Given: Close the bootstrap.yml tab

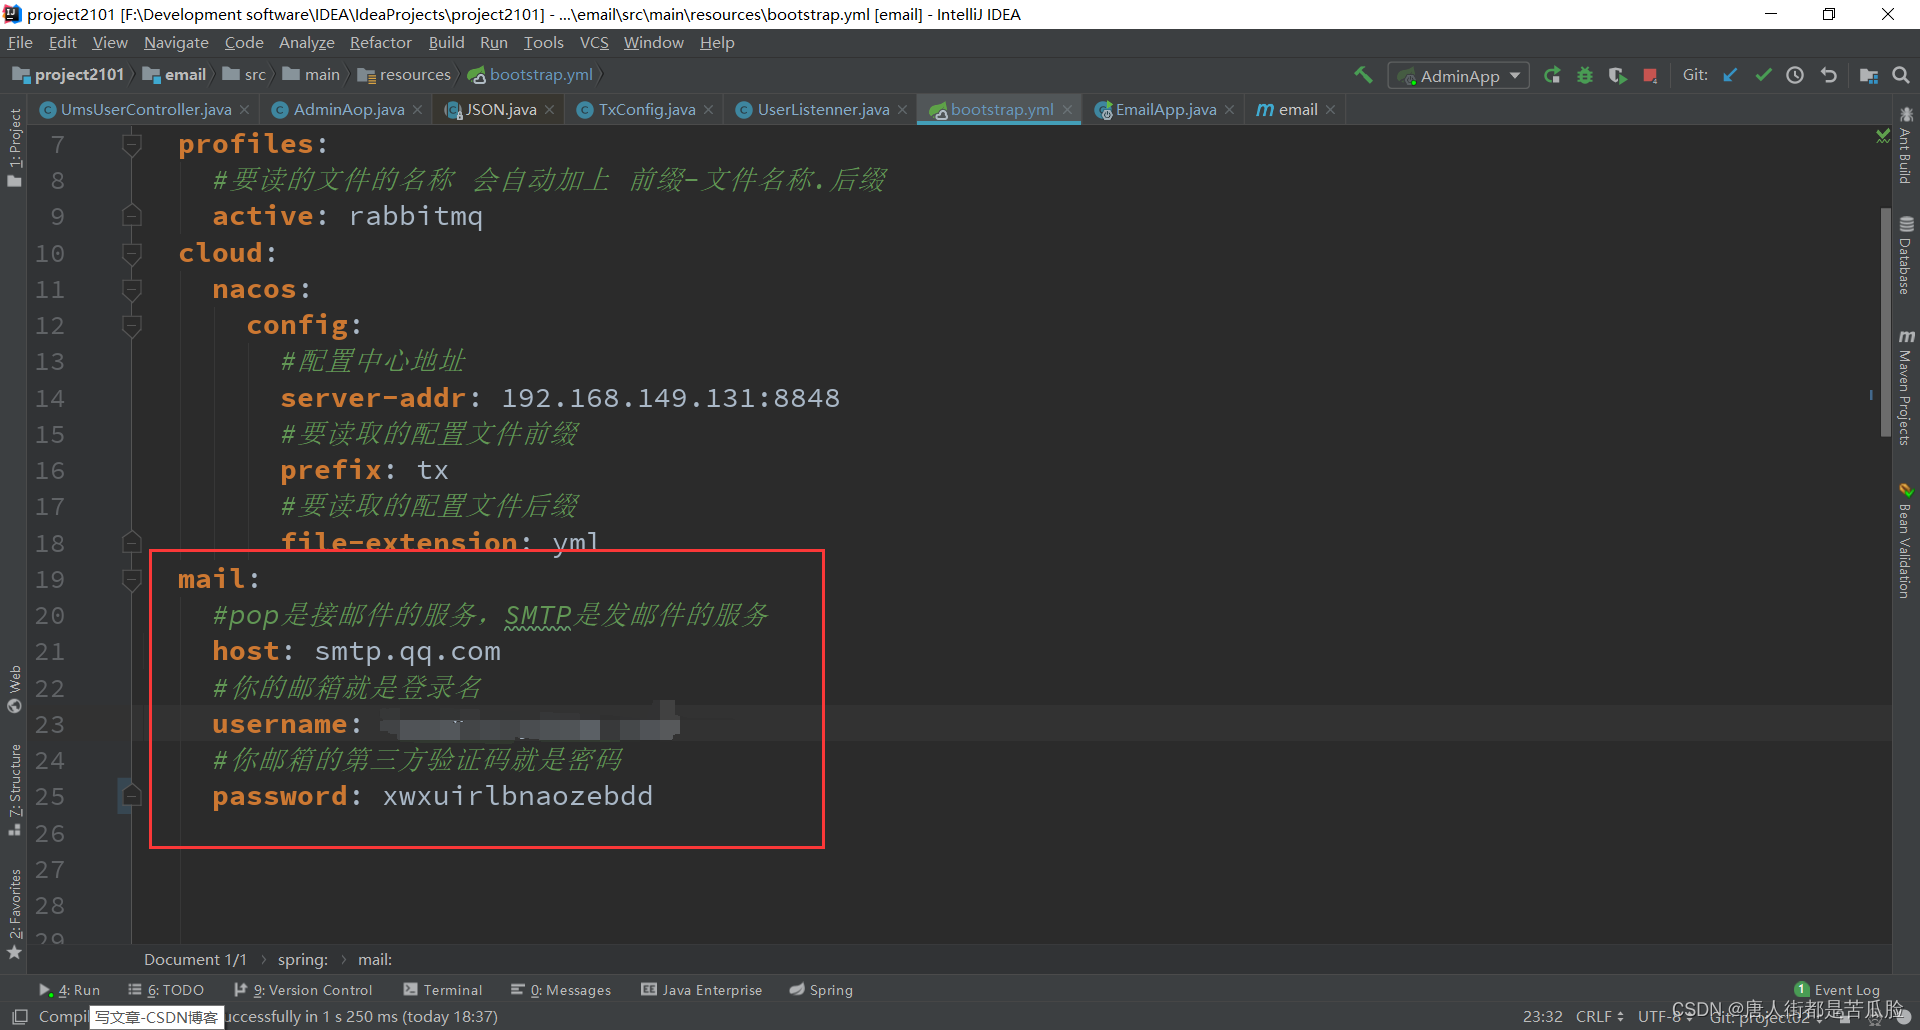Looking at the screenshot, I should 1067,110.
